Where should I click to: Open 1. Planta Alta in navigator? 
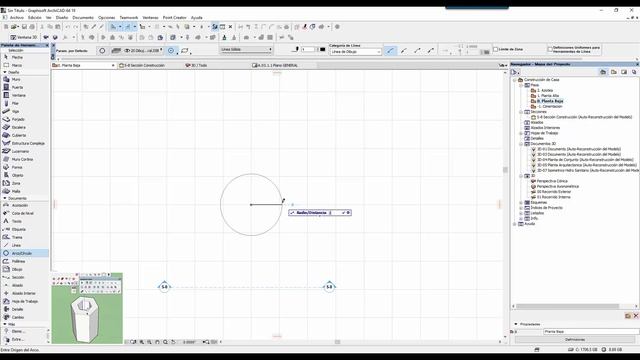point(548,96)
